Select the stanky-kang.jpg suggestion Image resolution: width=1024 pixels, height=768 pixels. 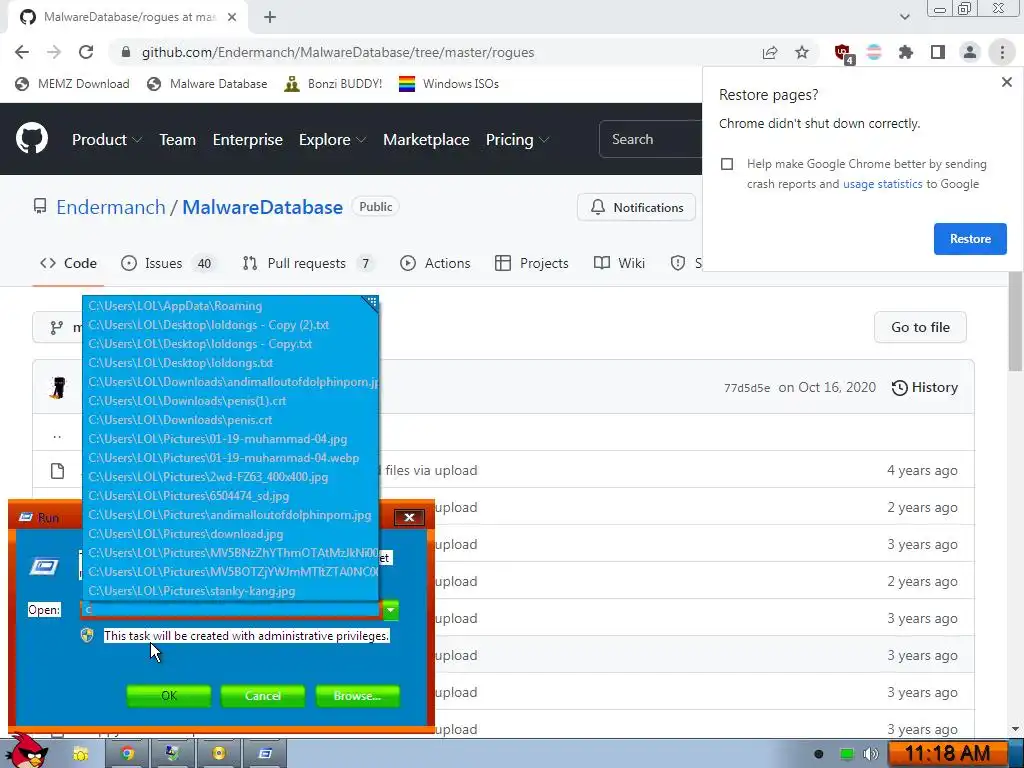(230, 591)
